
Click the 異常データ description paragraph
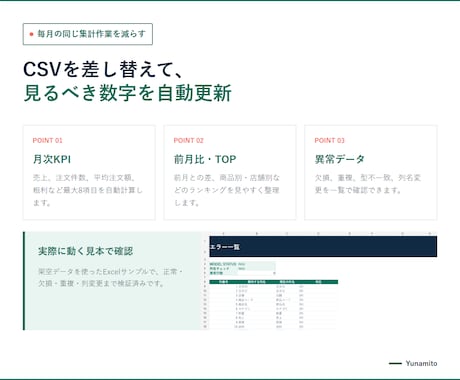368,184
